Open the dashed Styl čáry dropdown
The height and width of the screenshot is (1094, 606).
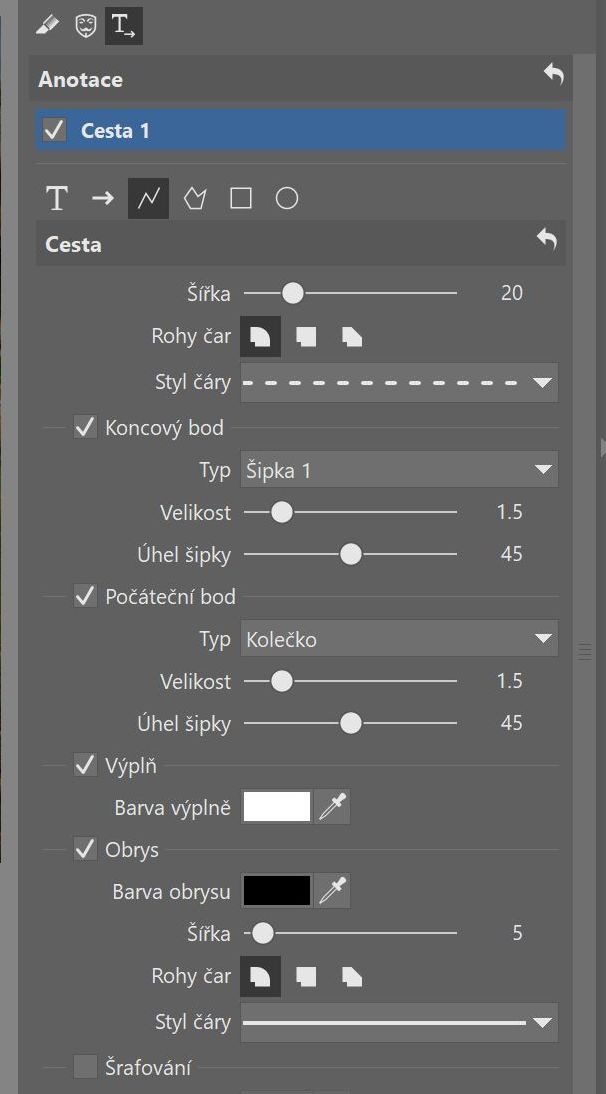click(399, 382)
